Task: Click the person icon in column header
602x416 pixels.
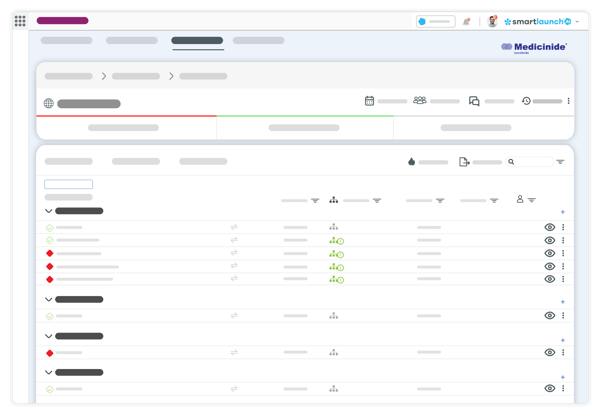Action: point(520,199)
